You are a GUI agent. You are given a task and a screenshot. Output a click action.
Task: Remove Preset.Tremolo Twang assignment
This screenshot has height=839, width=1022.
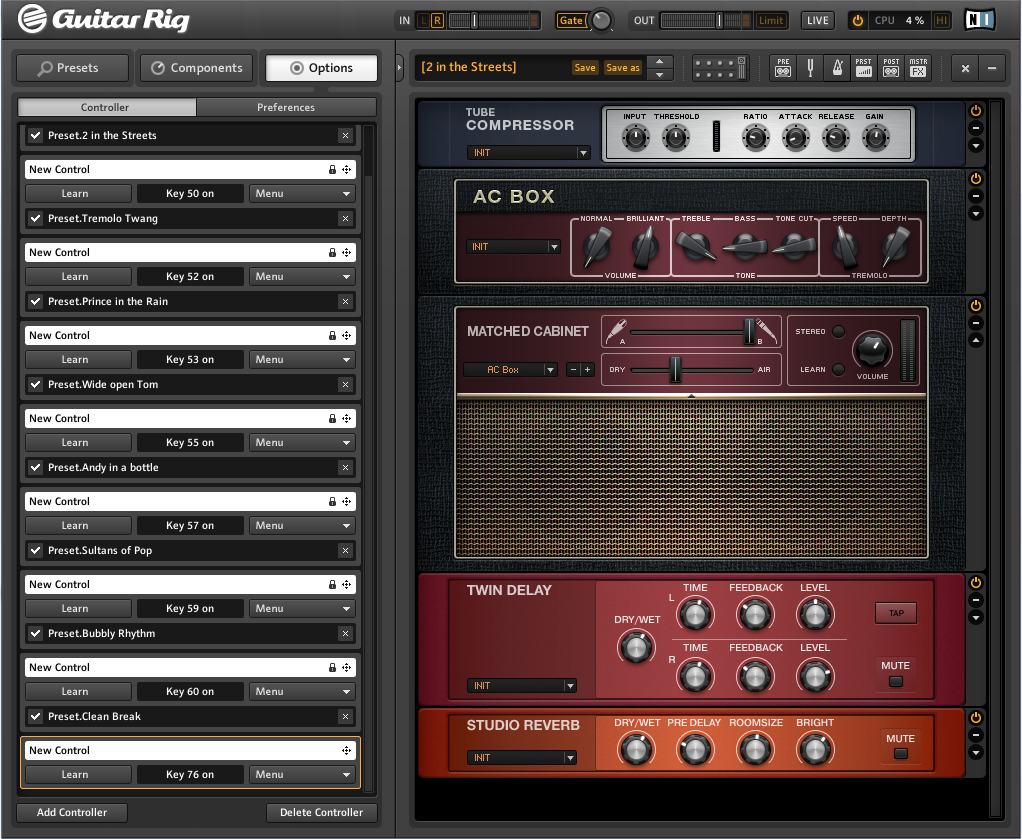tap(345, 218)
